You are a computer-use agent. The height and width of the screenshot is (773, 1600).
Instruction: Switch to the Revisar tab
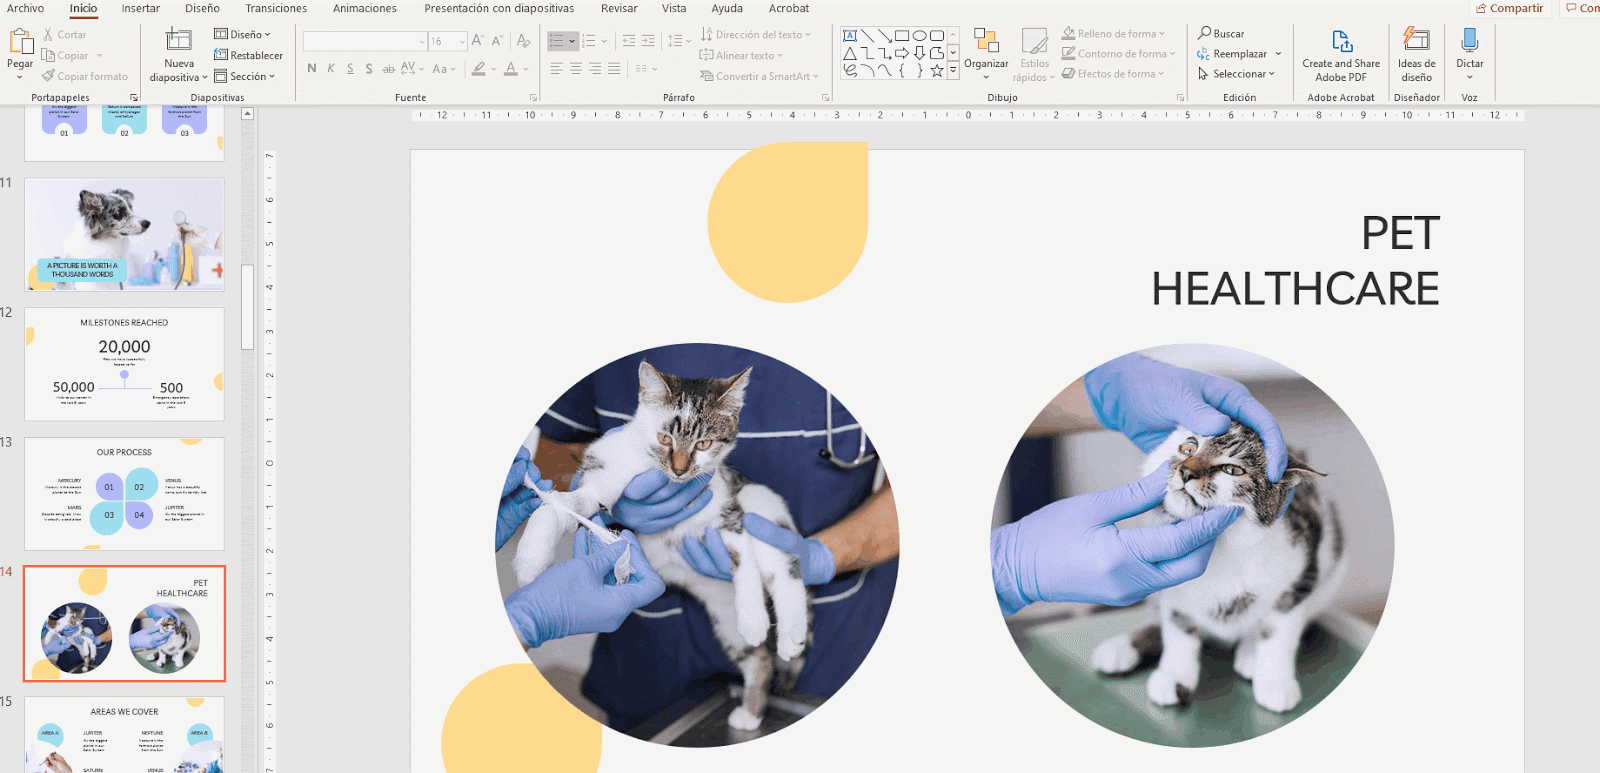coord(619,8)
